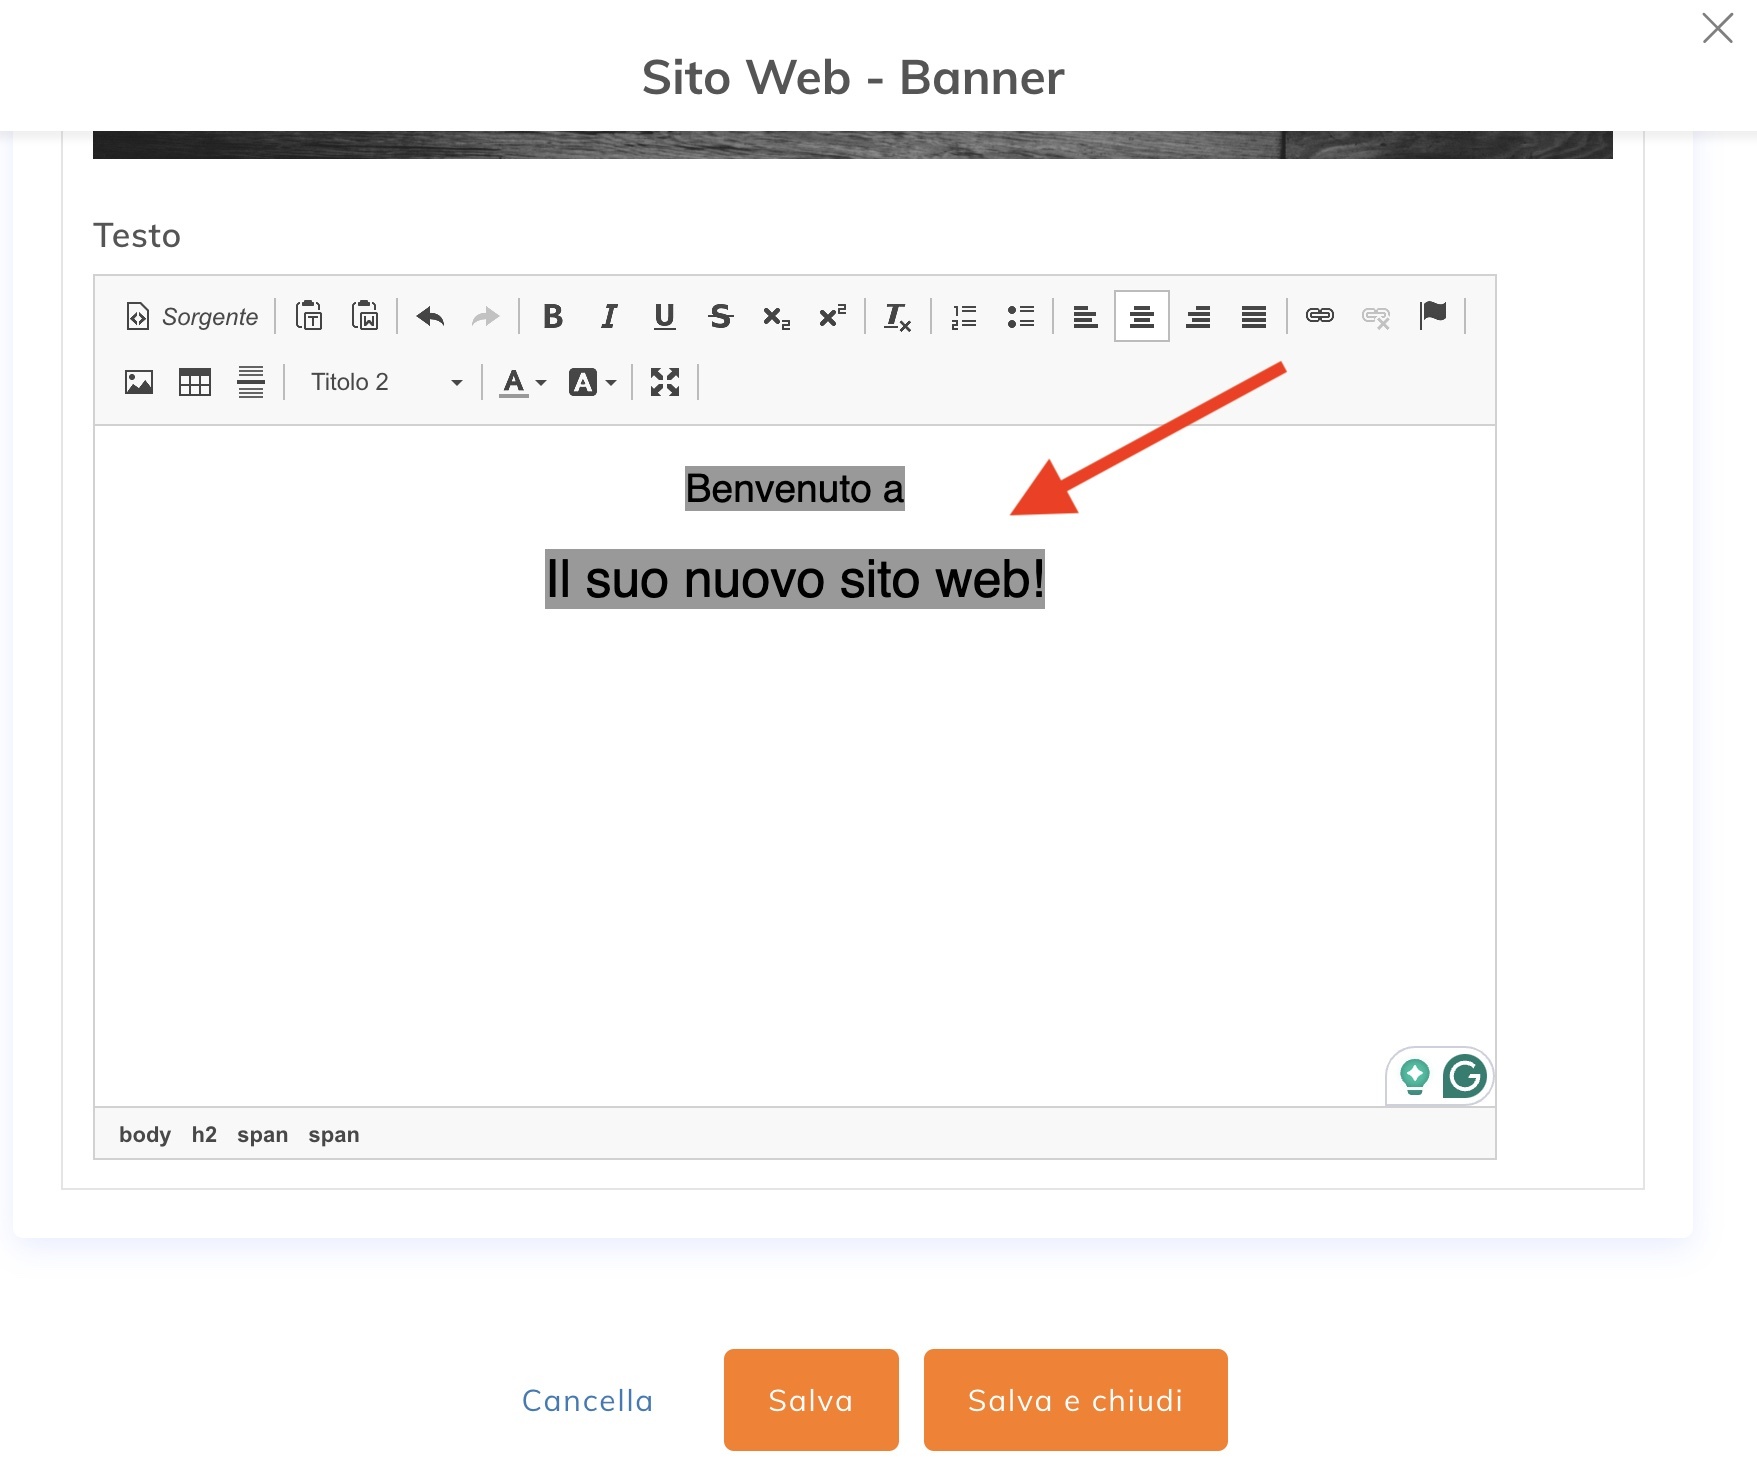Image resolution: width=1757 pixels, height=1468 pixels.
Task: Select the h2 element in path bar
Action: click(x=204, y=1135)
